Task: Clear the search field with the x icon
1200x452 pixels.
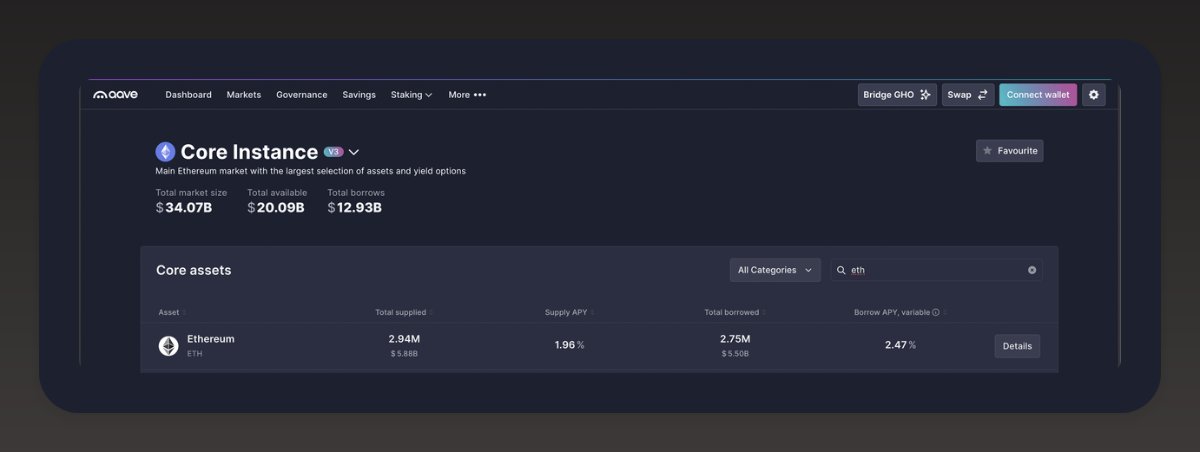Action: 1032,270
